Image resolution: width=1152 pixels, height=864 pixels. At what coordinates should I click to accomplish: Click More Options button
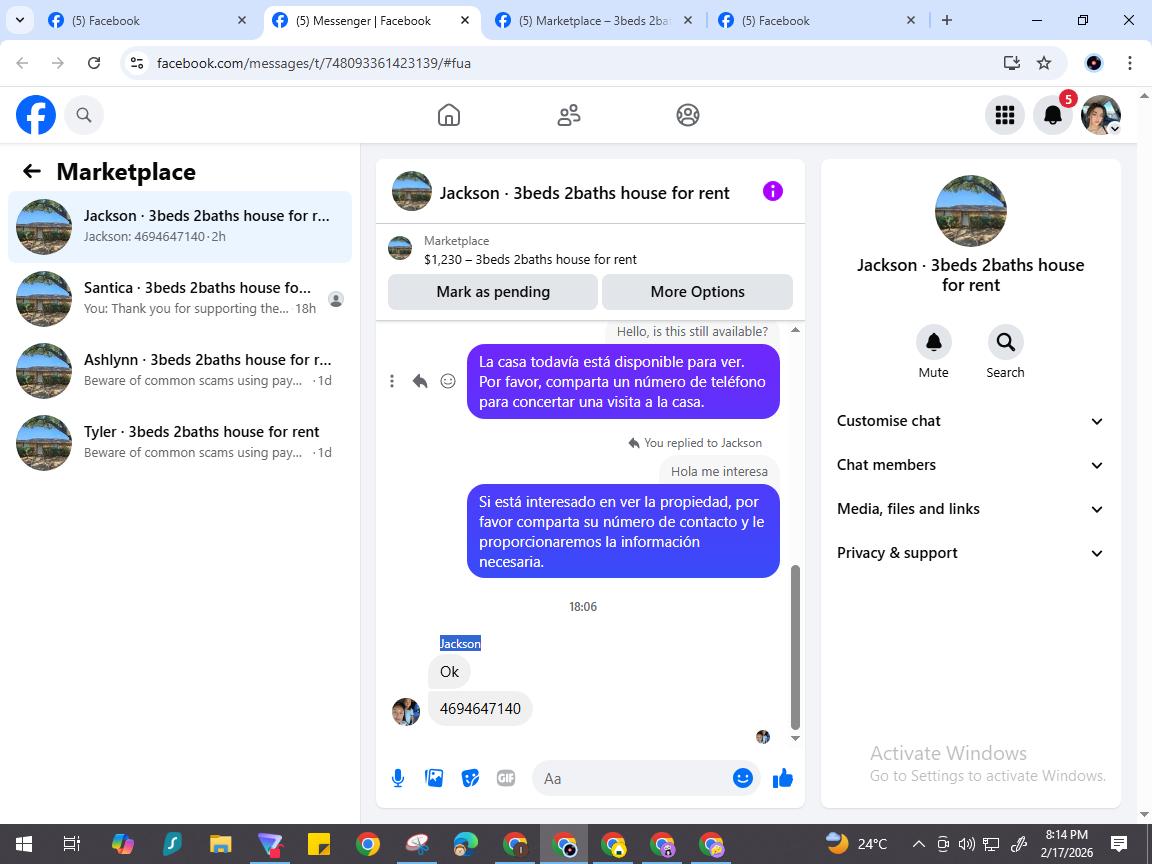click(697, 292)
